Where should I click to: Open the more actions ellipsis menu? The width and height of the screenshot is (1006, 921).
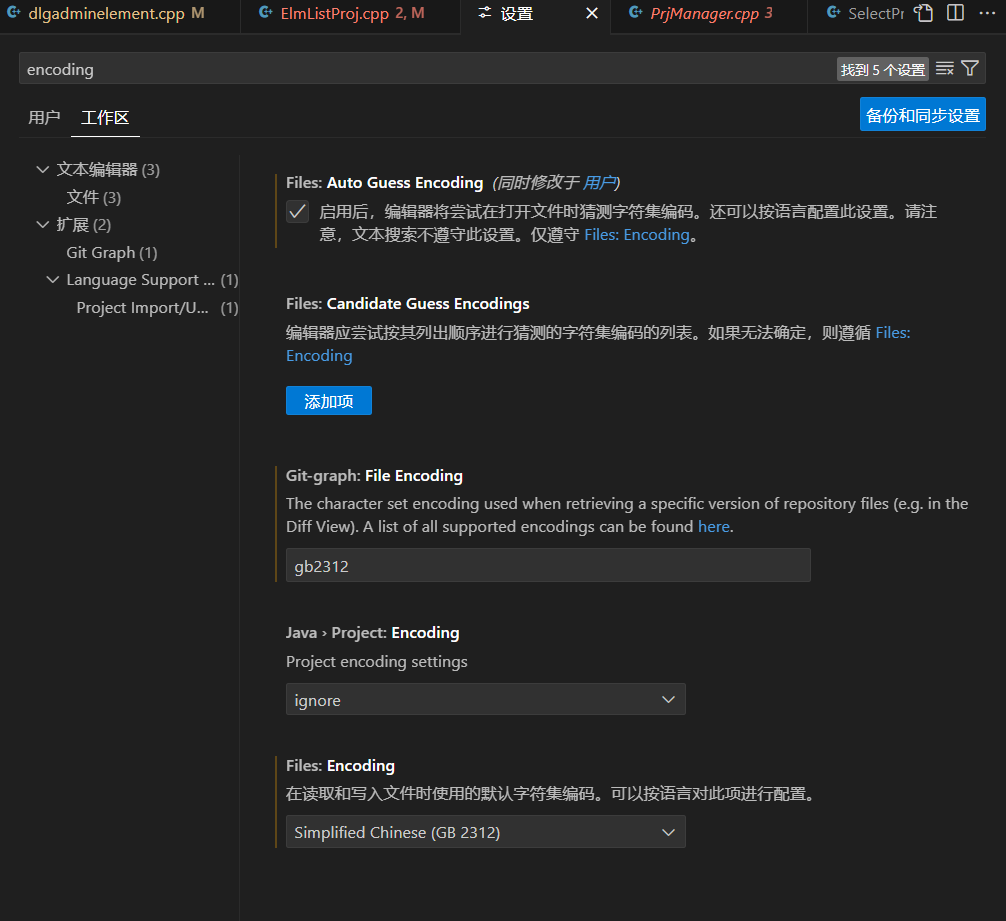tap(987, 13)
